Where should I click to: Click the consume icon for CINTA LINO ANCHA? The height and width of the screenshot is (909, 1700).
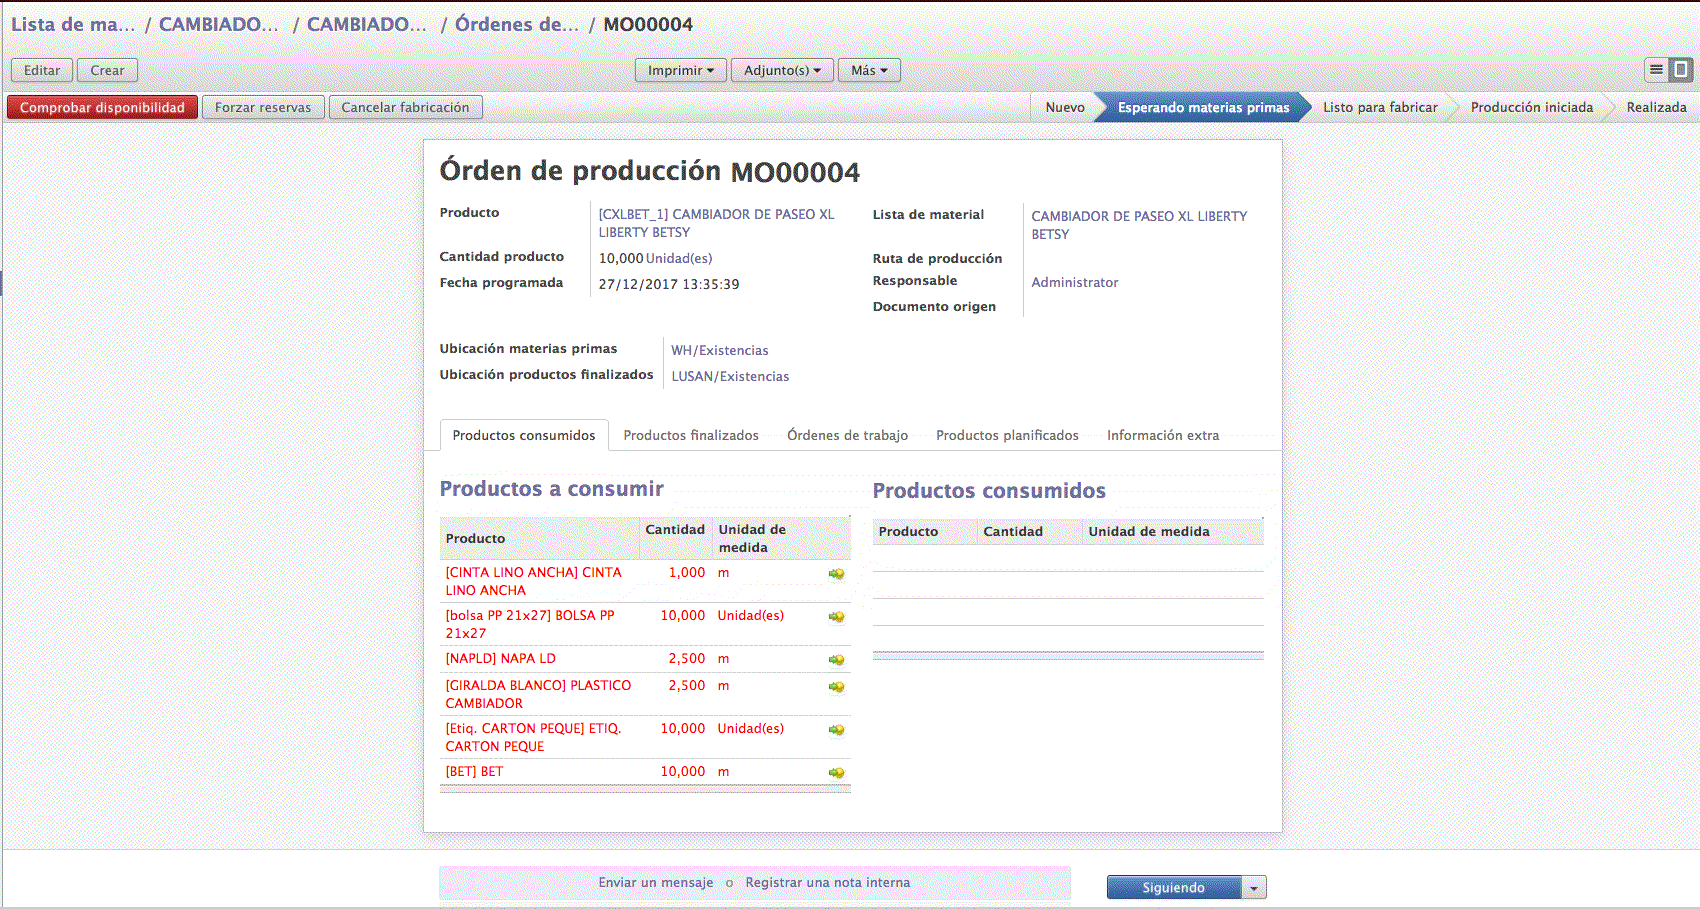click(836, 574)
